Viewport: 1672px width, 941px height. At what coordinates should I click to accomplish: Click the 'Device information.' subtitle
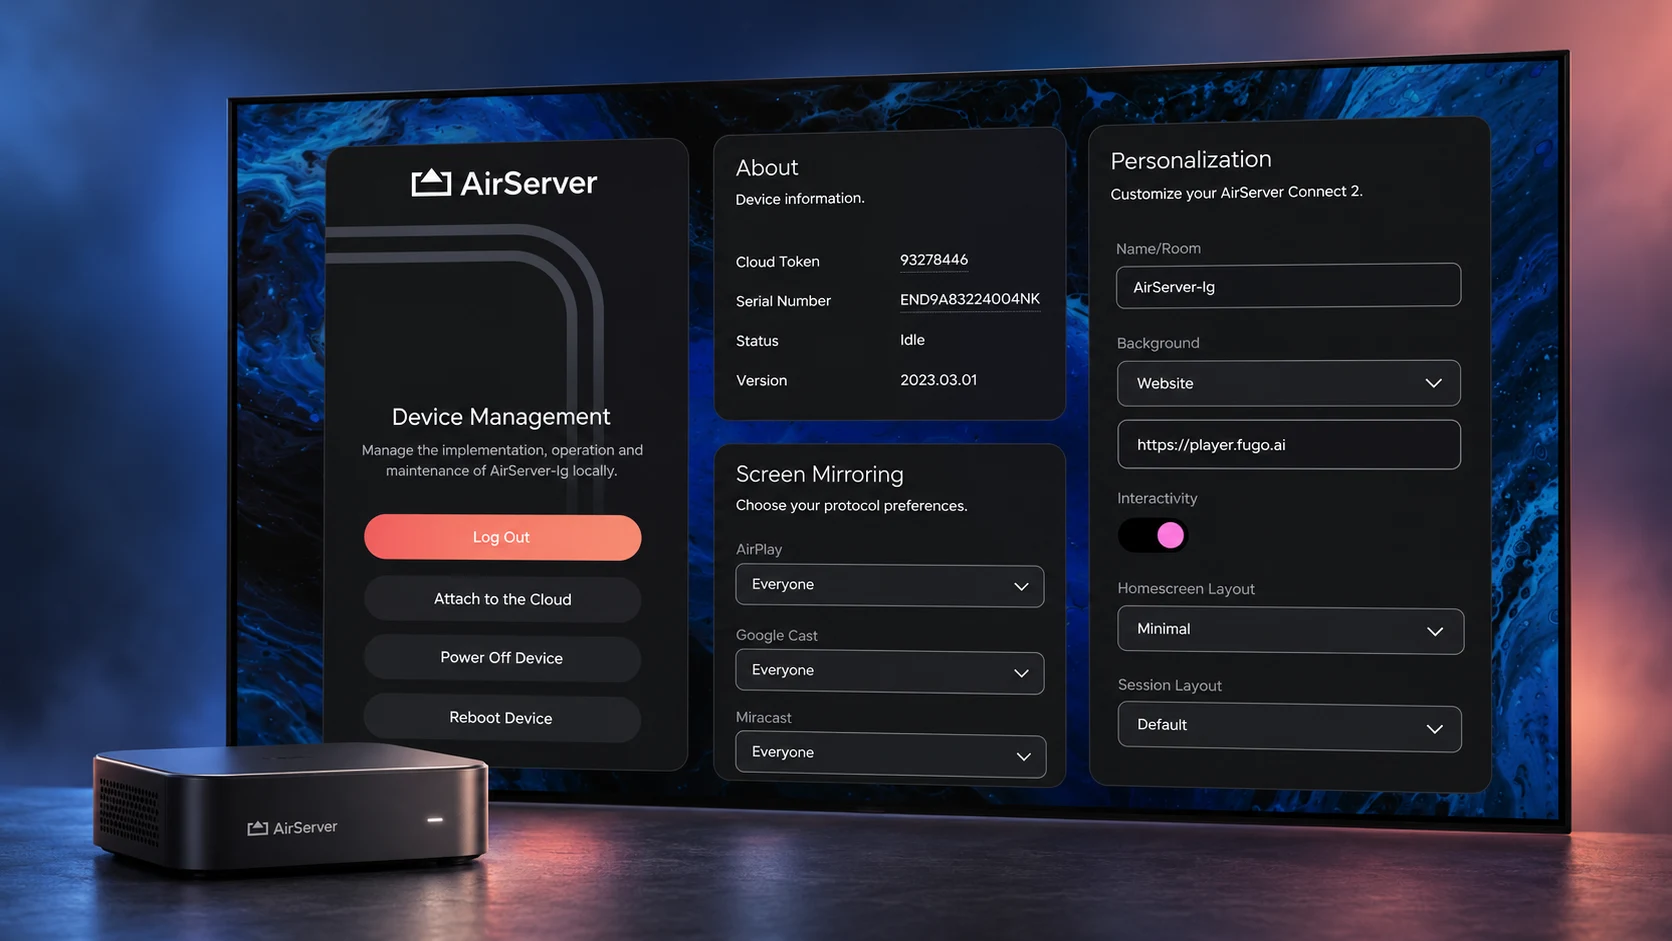pyautogui.click(x=800, y=199)
